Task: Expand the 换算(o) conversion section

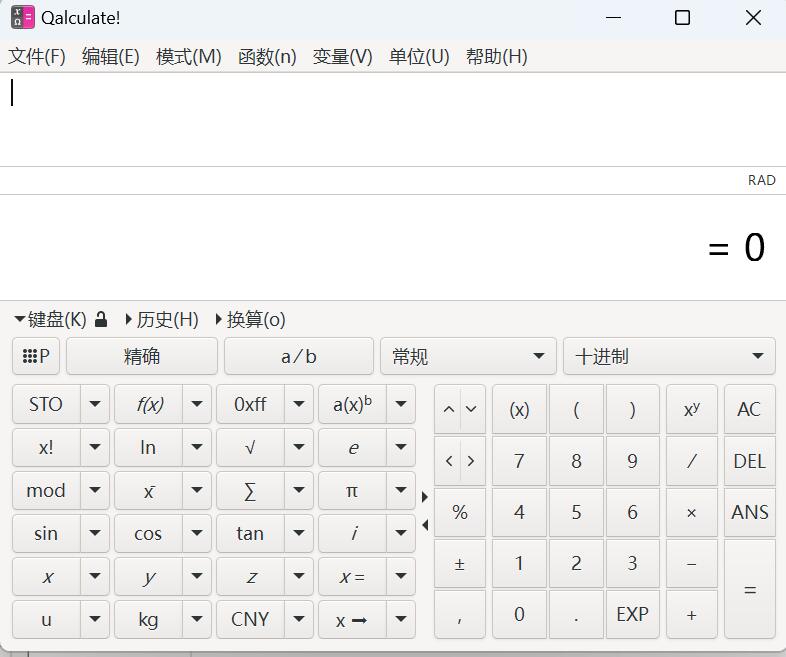Action: coord(250,319)
